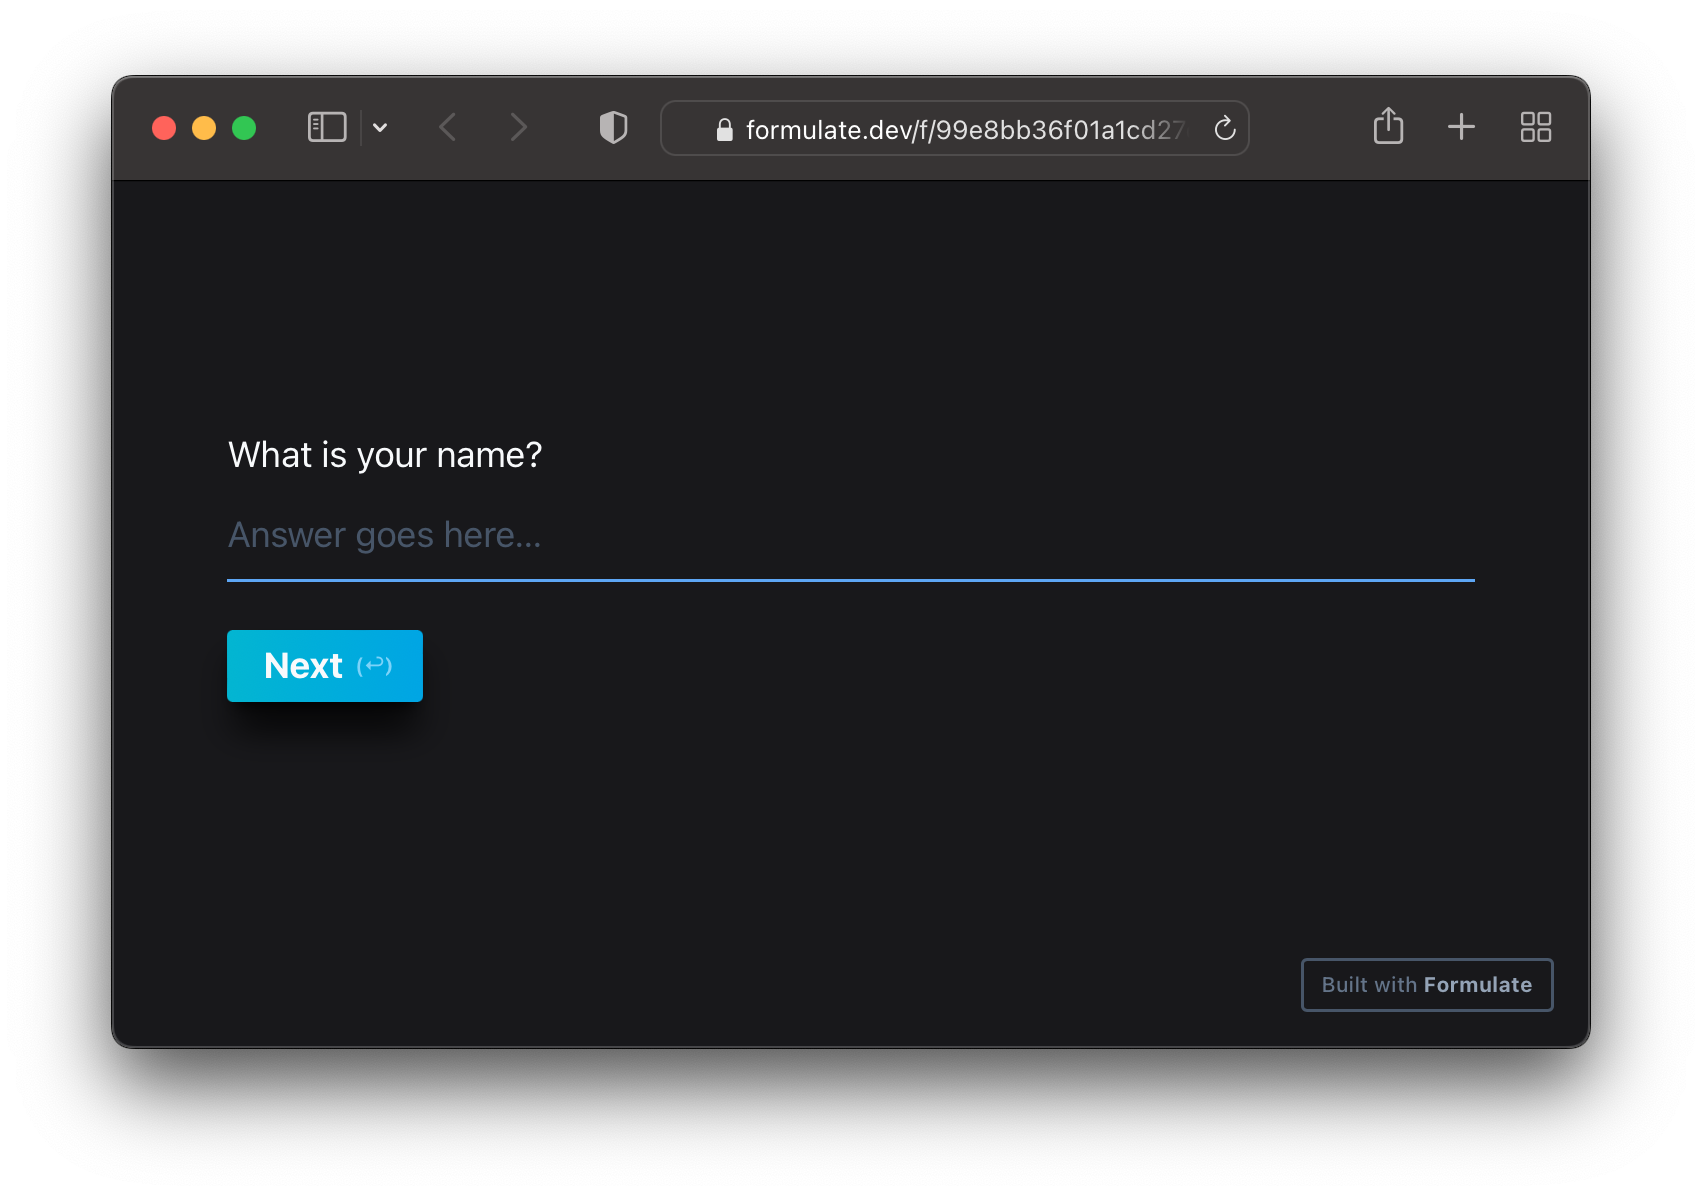Screen dimensions: 1702x1196
Task: Click the enter-key hint inside Next button
Action: (375, 666)
